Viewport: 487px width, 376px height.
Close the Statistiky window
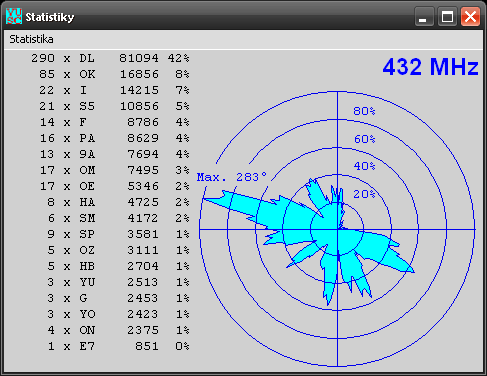470,16
